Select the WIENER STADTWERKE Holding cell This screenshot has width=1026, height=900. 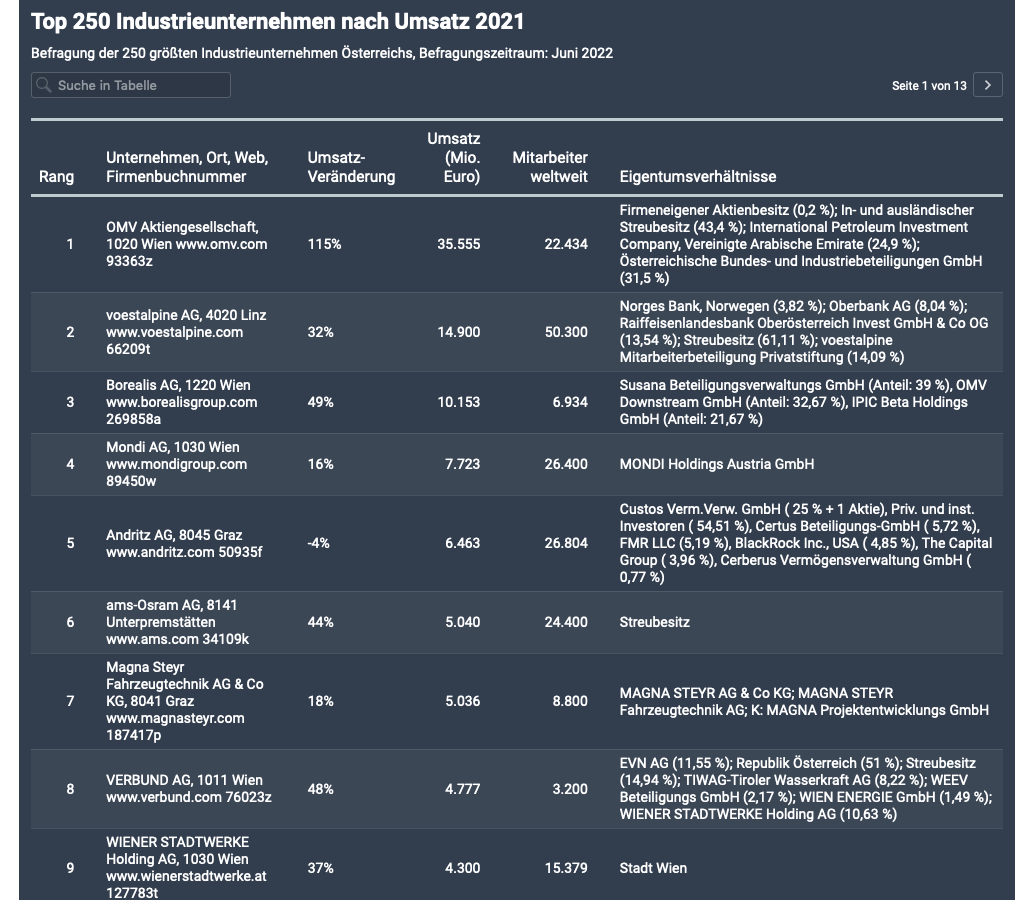pyautogui.click(x=186, y=867)
